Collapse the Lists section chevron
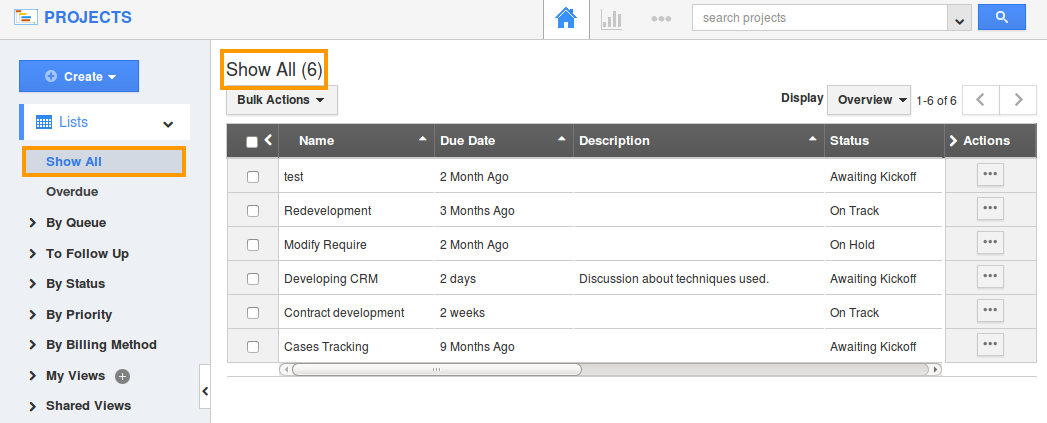This screenshot has height=423, width=1047. click(168, 124)
